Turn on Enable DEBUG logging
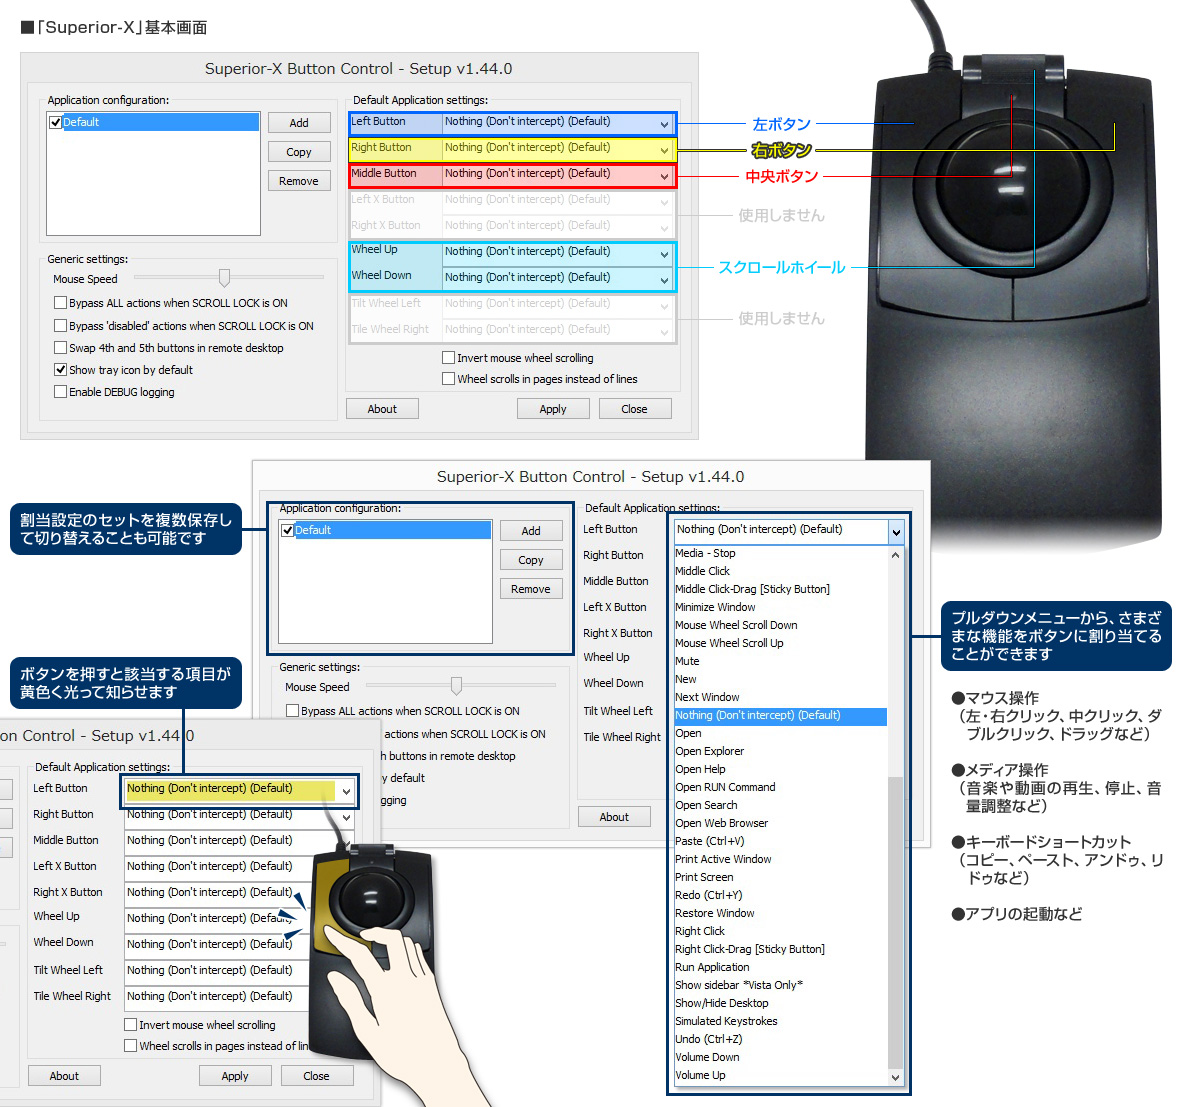 [60, 392]
